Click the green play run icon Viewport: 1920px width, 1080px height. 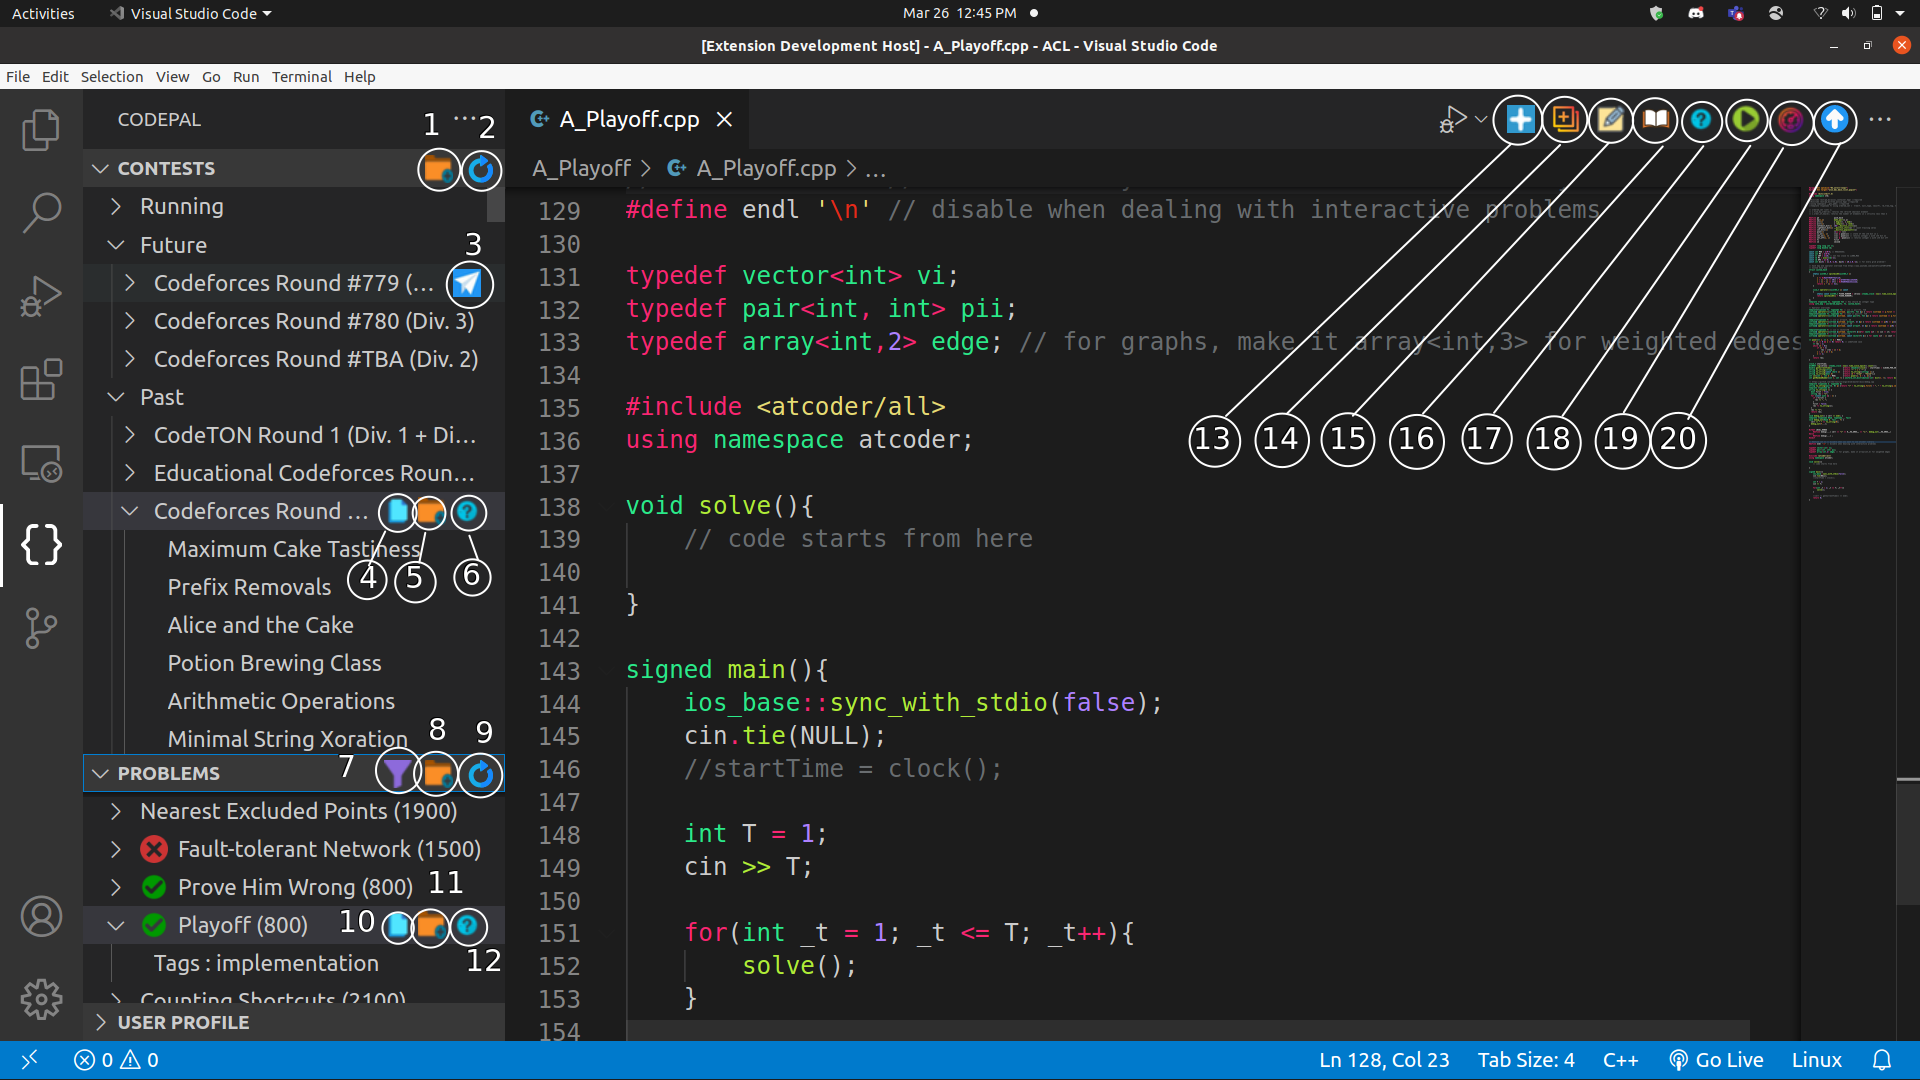(x=1746, y=120)
